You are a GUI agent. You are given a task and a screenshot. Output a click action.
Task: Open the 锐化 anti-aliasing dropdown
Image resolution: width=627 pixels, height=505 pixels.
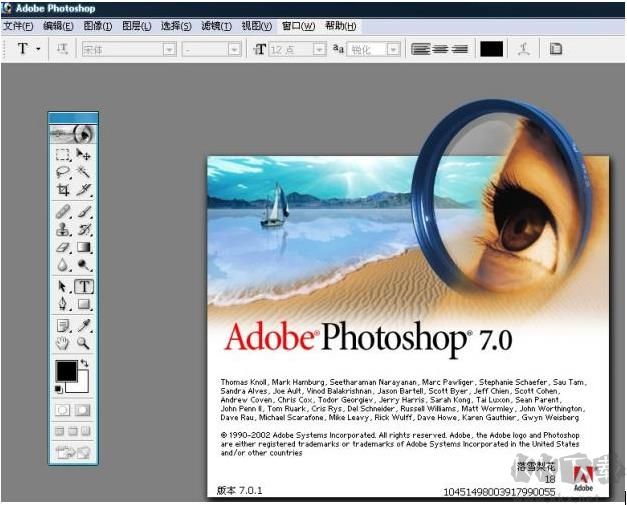[393, 50]
